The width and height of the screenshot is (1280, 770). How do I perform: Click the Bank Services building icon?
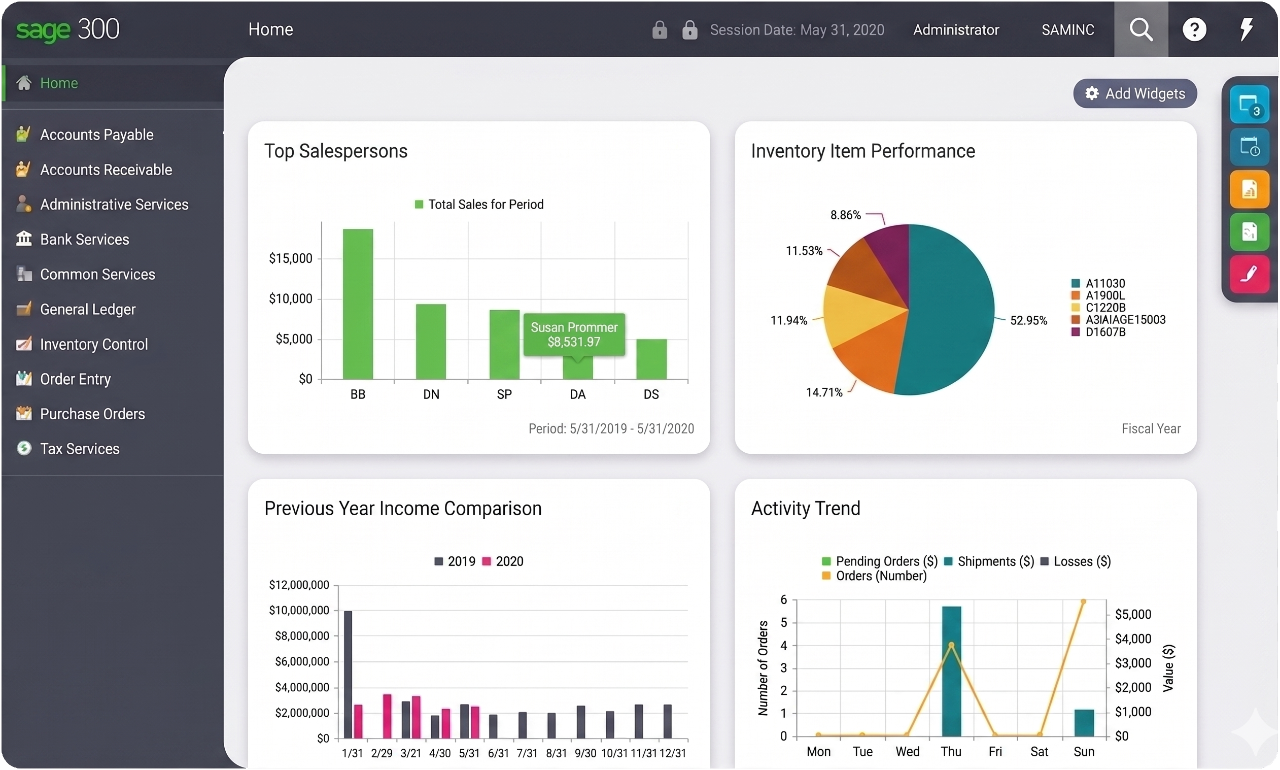coord(23,239)
